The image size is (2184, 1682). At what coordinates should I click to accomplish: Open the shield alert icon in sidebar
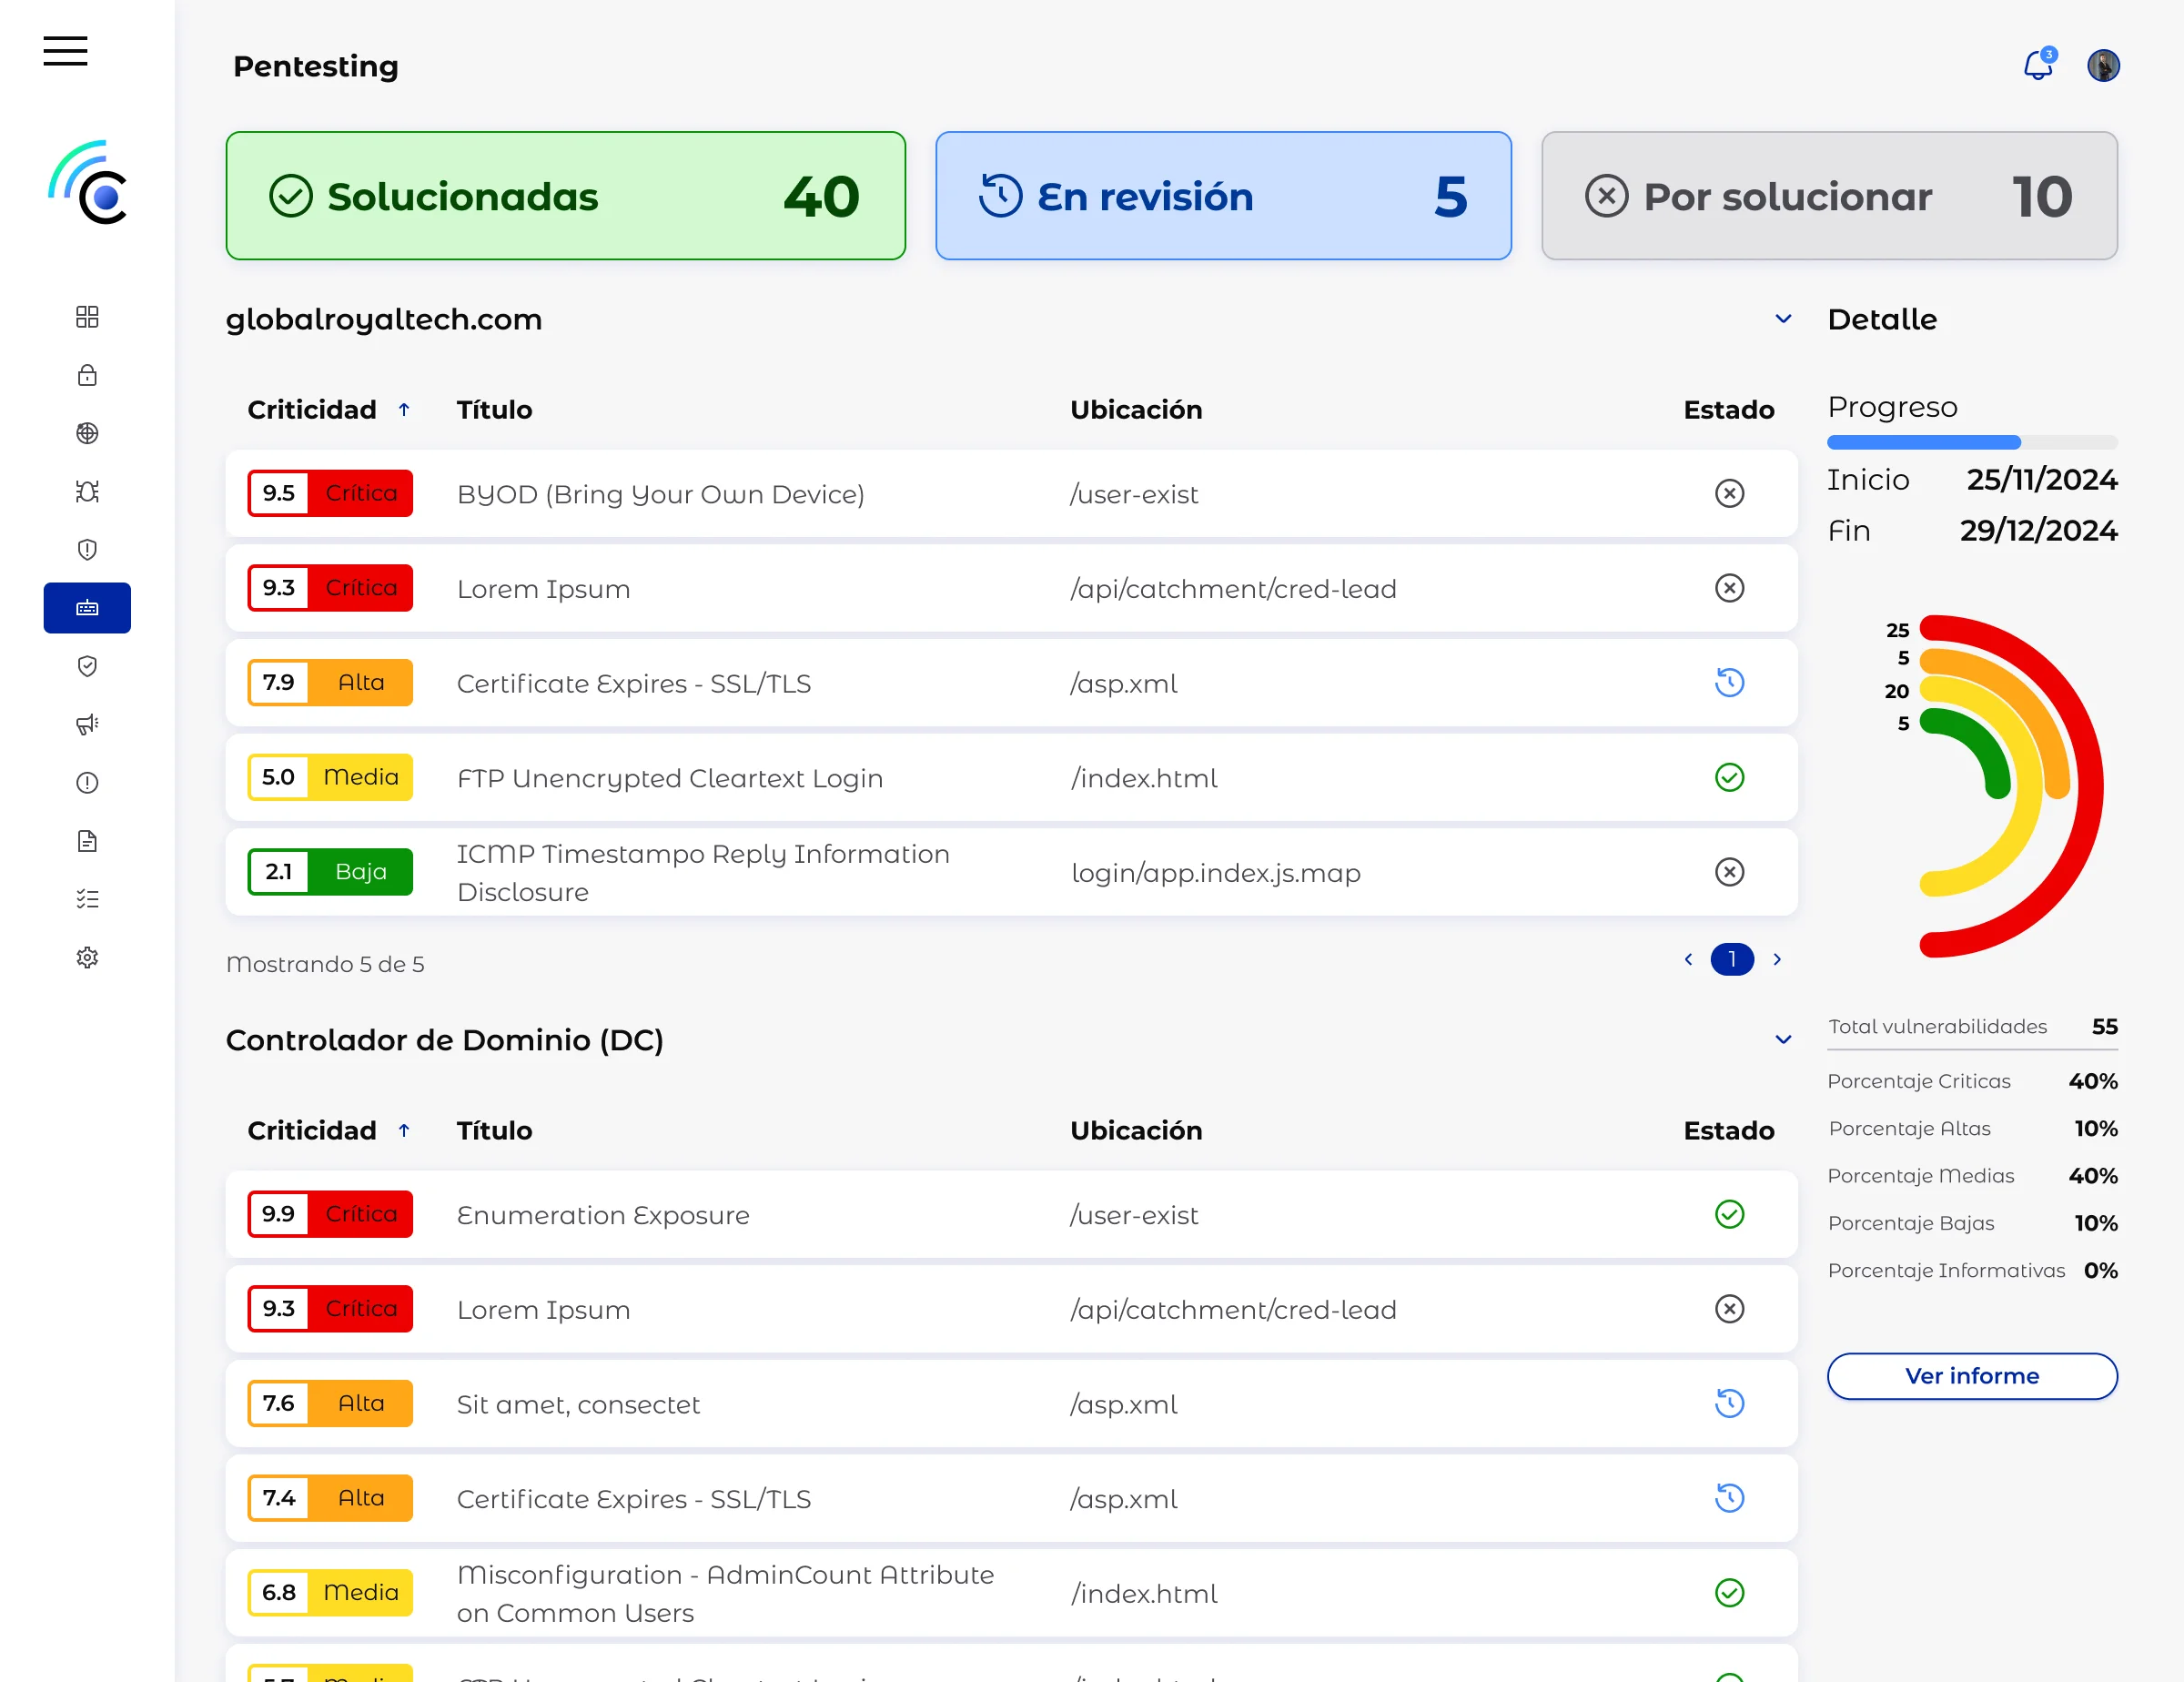pos(87,549)
